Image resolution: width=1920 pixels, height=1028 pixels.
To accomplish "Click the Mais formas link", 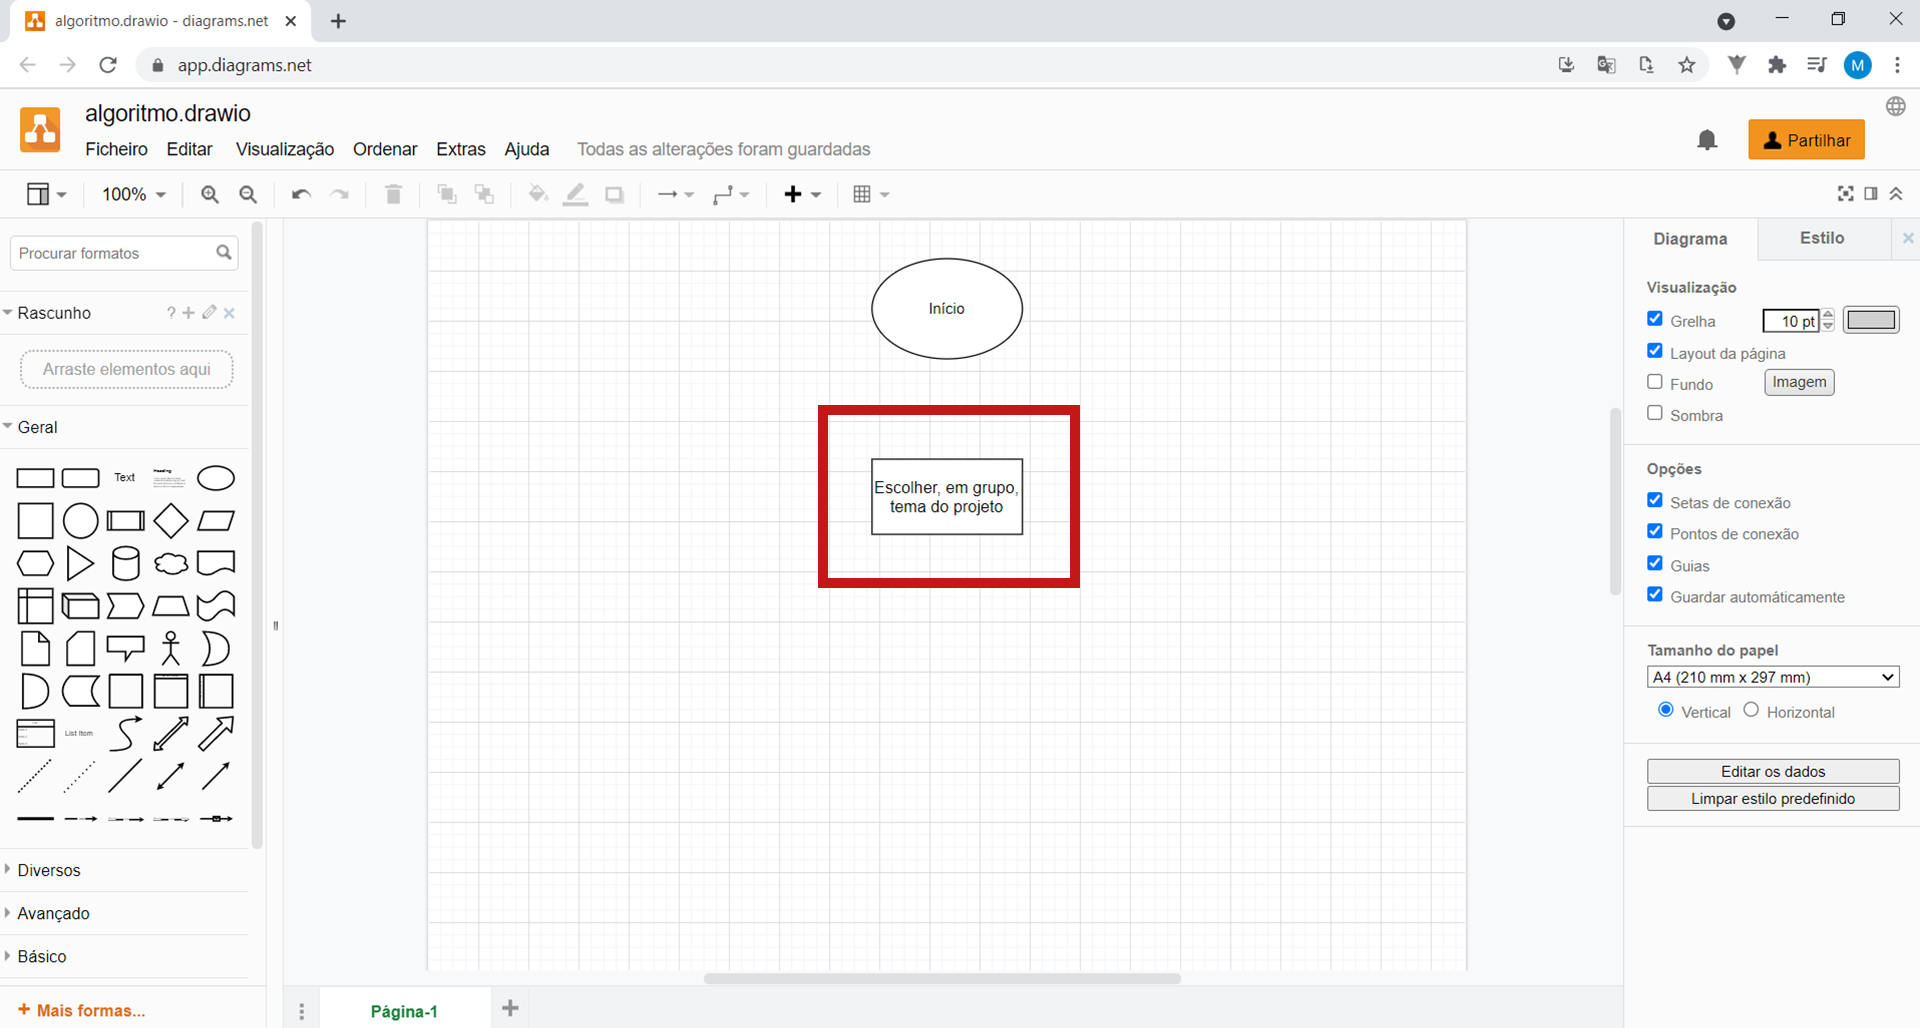I will coord(82,1010).
